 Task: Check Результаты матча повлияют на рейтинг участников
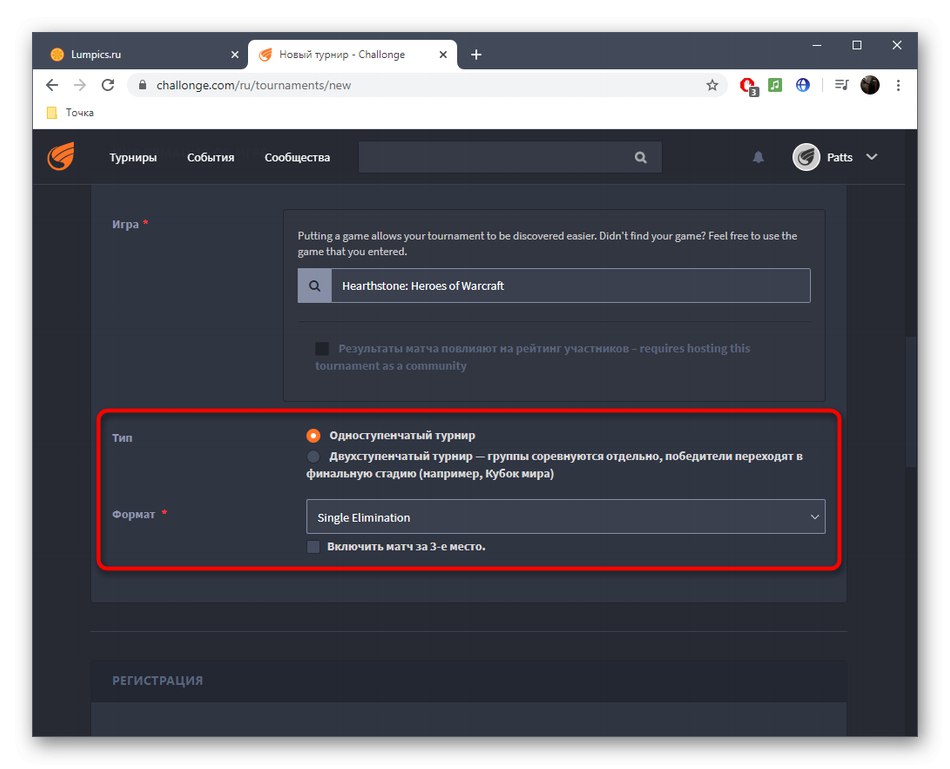(x=321, y=348)
